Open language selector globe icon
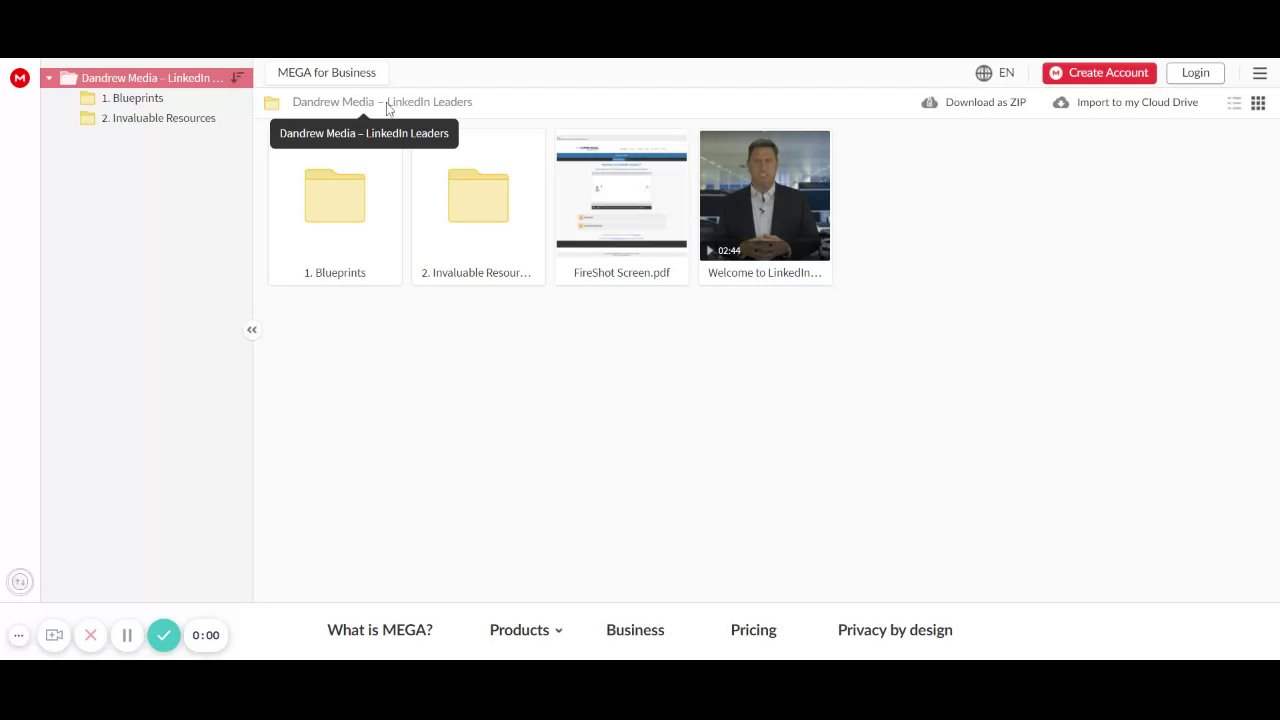Image resolution: width=1280 pixels, height=720 pixels. pyautogui.click(x=984, y=73)
